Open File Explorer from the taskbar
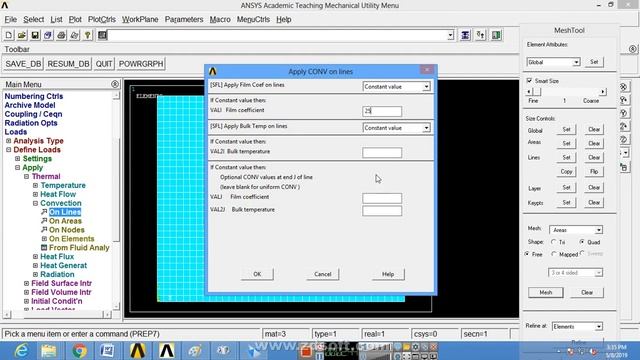Image resolution: width=640 pixels, height=360 pixels. tap(49, 351)
